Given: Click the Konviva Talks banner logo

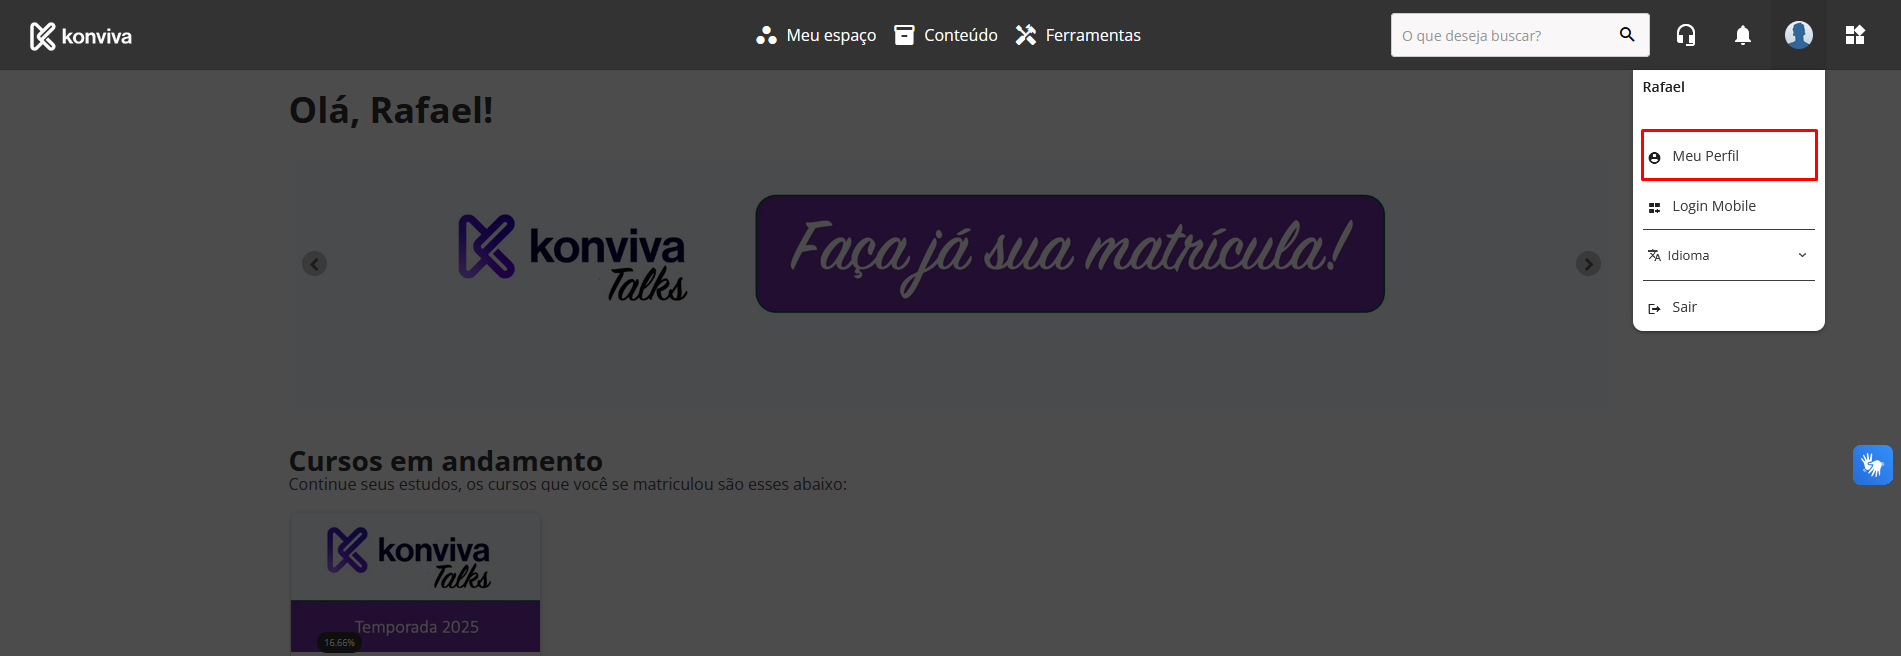Looking at the screenshot, I should tap(572, 257).
